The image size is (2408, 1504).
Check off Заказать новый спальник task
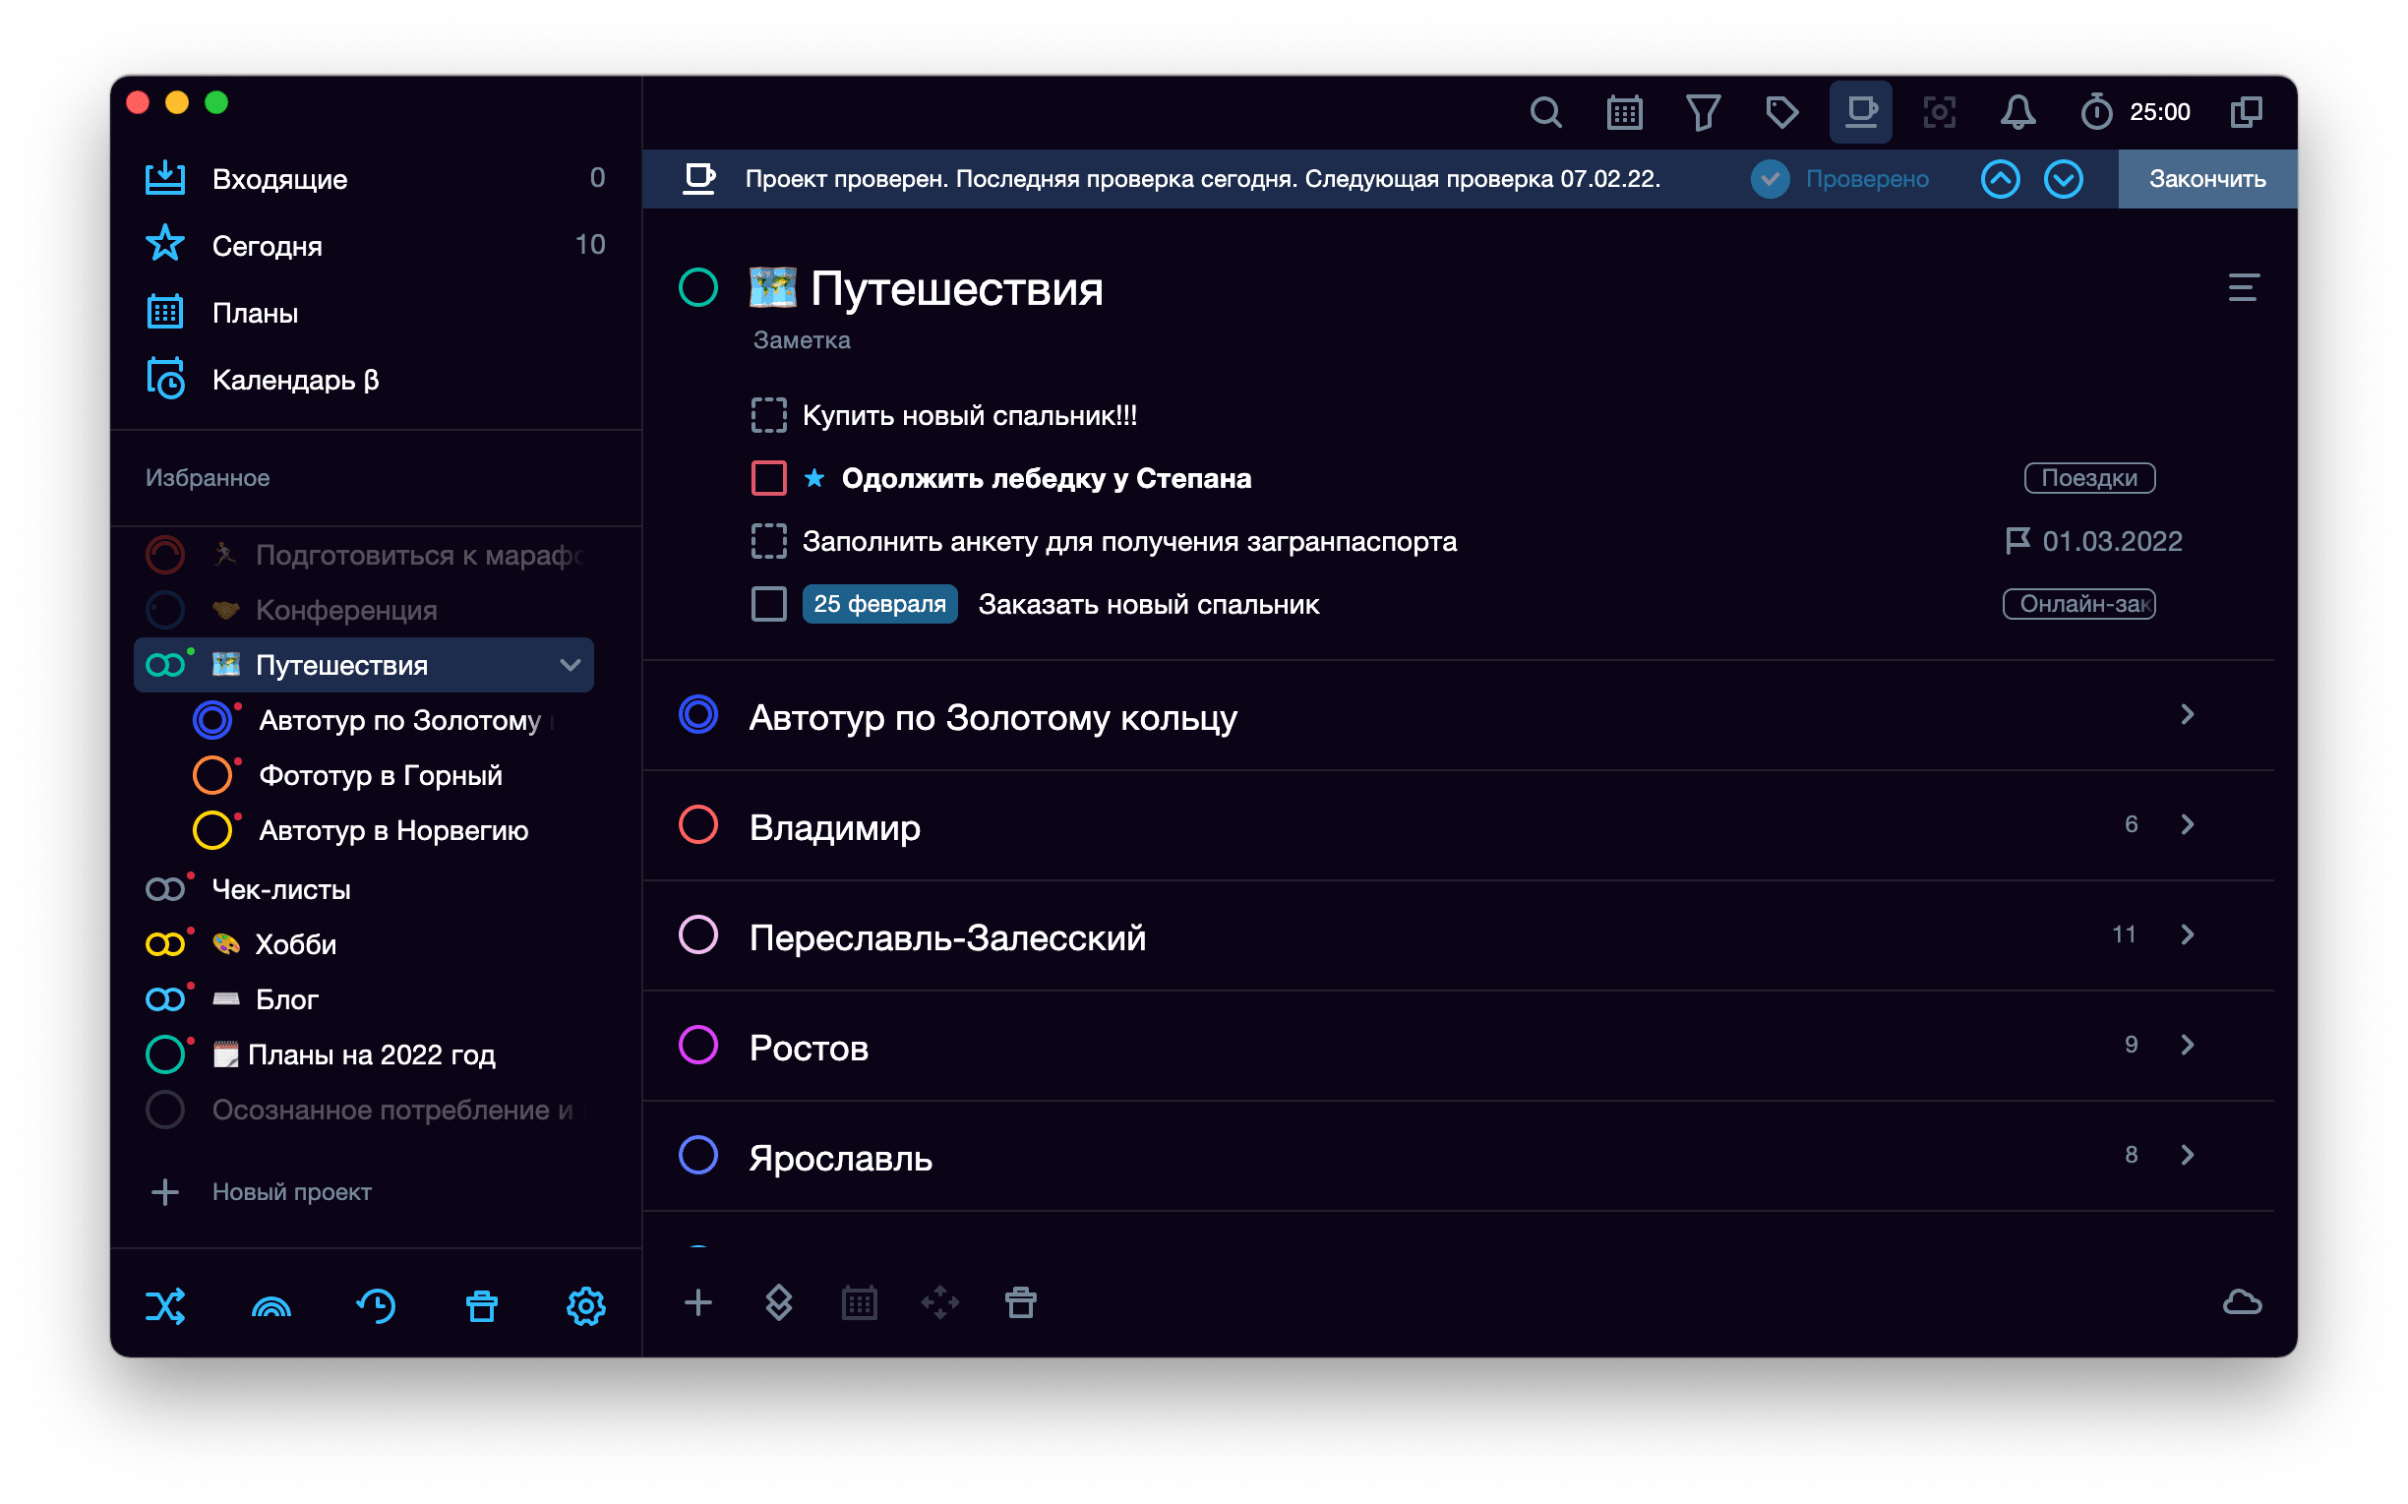click(769, 604)
